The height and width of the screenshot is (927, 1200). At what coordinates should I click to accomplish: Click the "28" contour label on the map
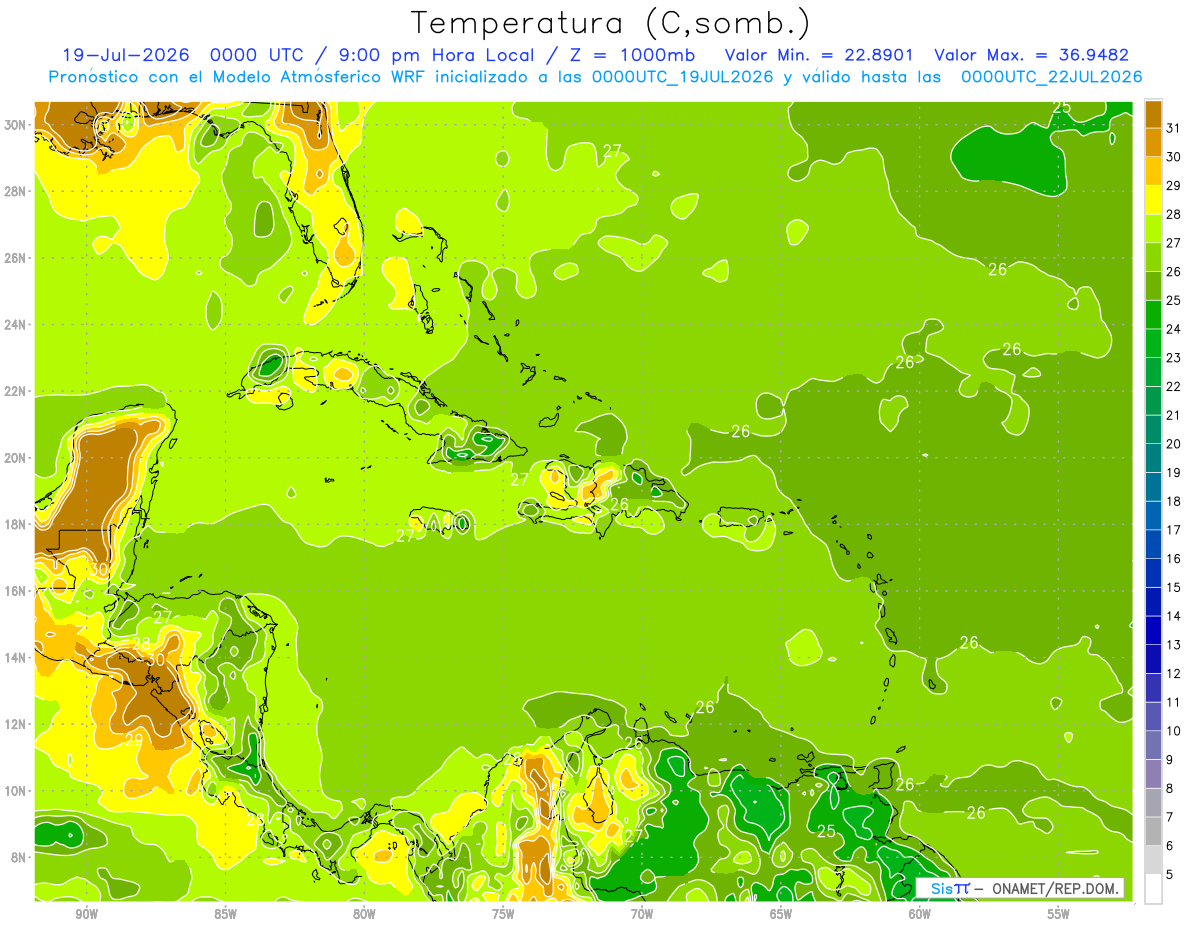[141, 644]
